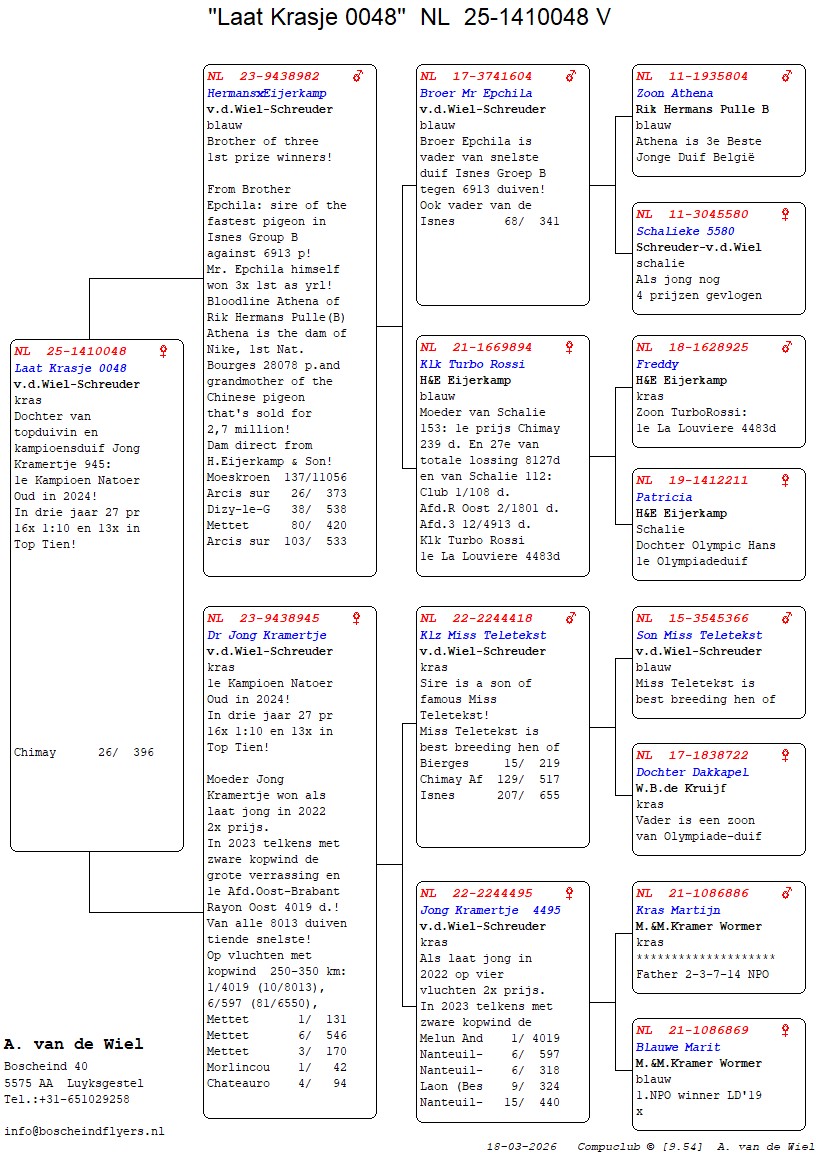The height and width of the screenshot is (1172, 816).
Task: Open the info@boscheindflyers.nl email address
Action: (84, 1131)
